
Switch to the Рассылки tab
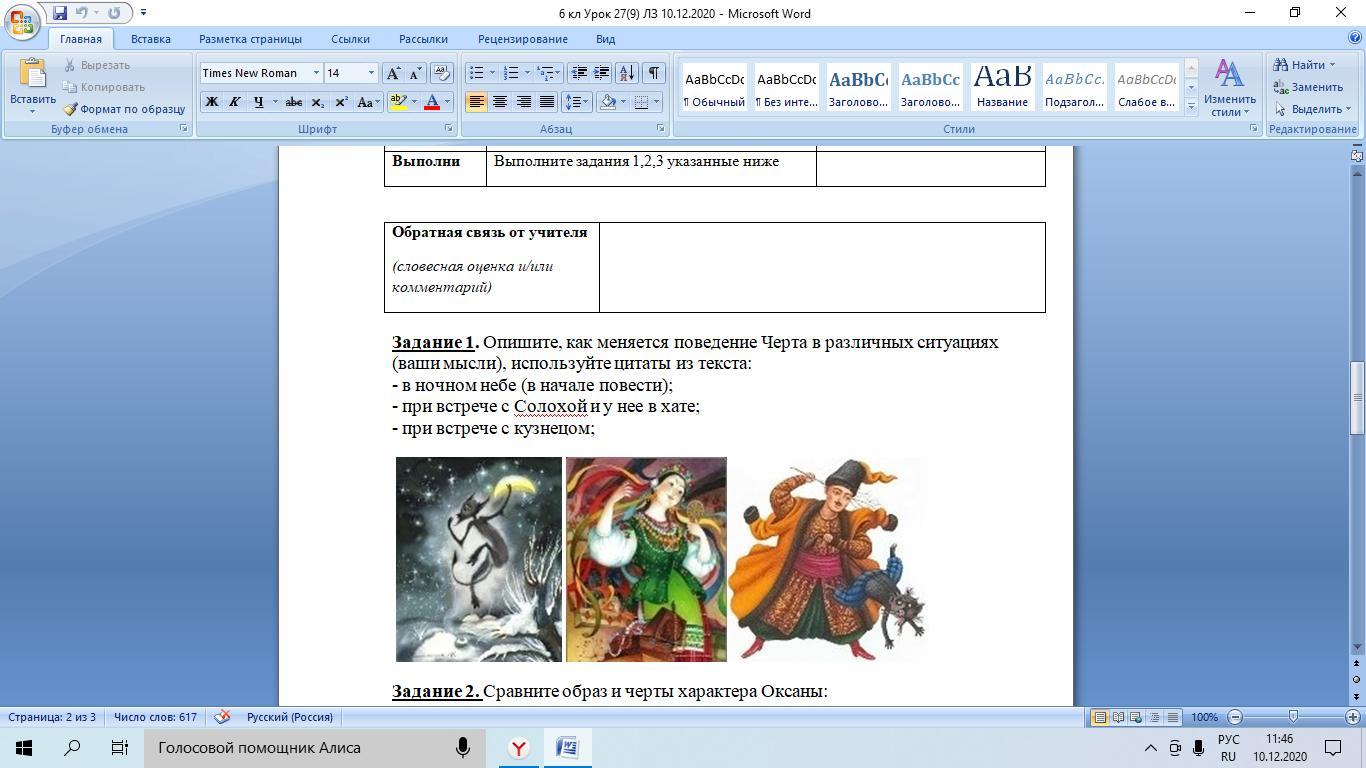423,39
